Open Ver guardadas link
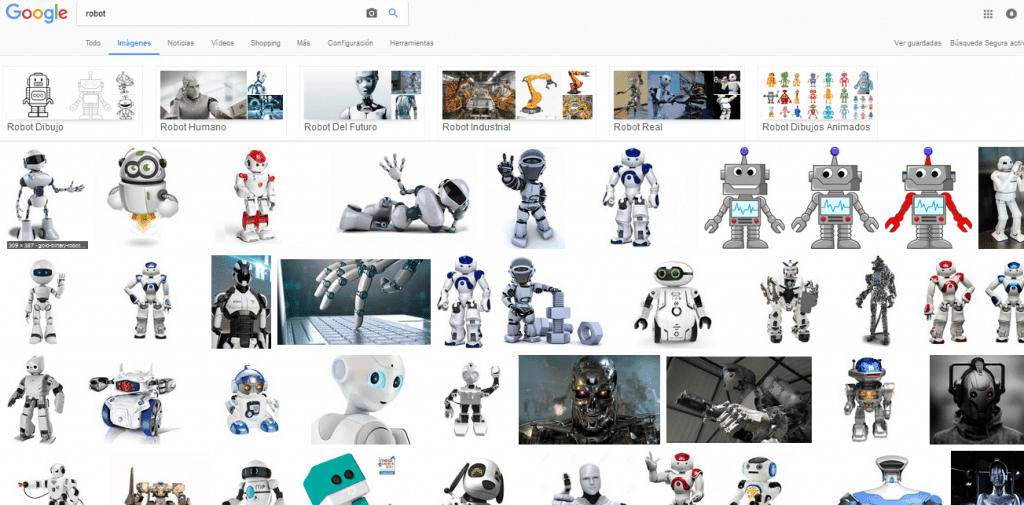The height and width of the screenshot is (505, 1024). (x=918, y=43)
